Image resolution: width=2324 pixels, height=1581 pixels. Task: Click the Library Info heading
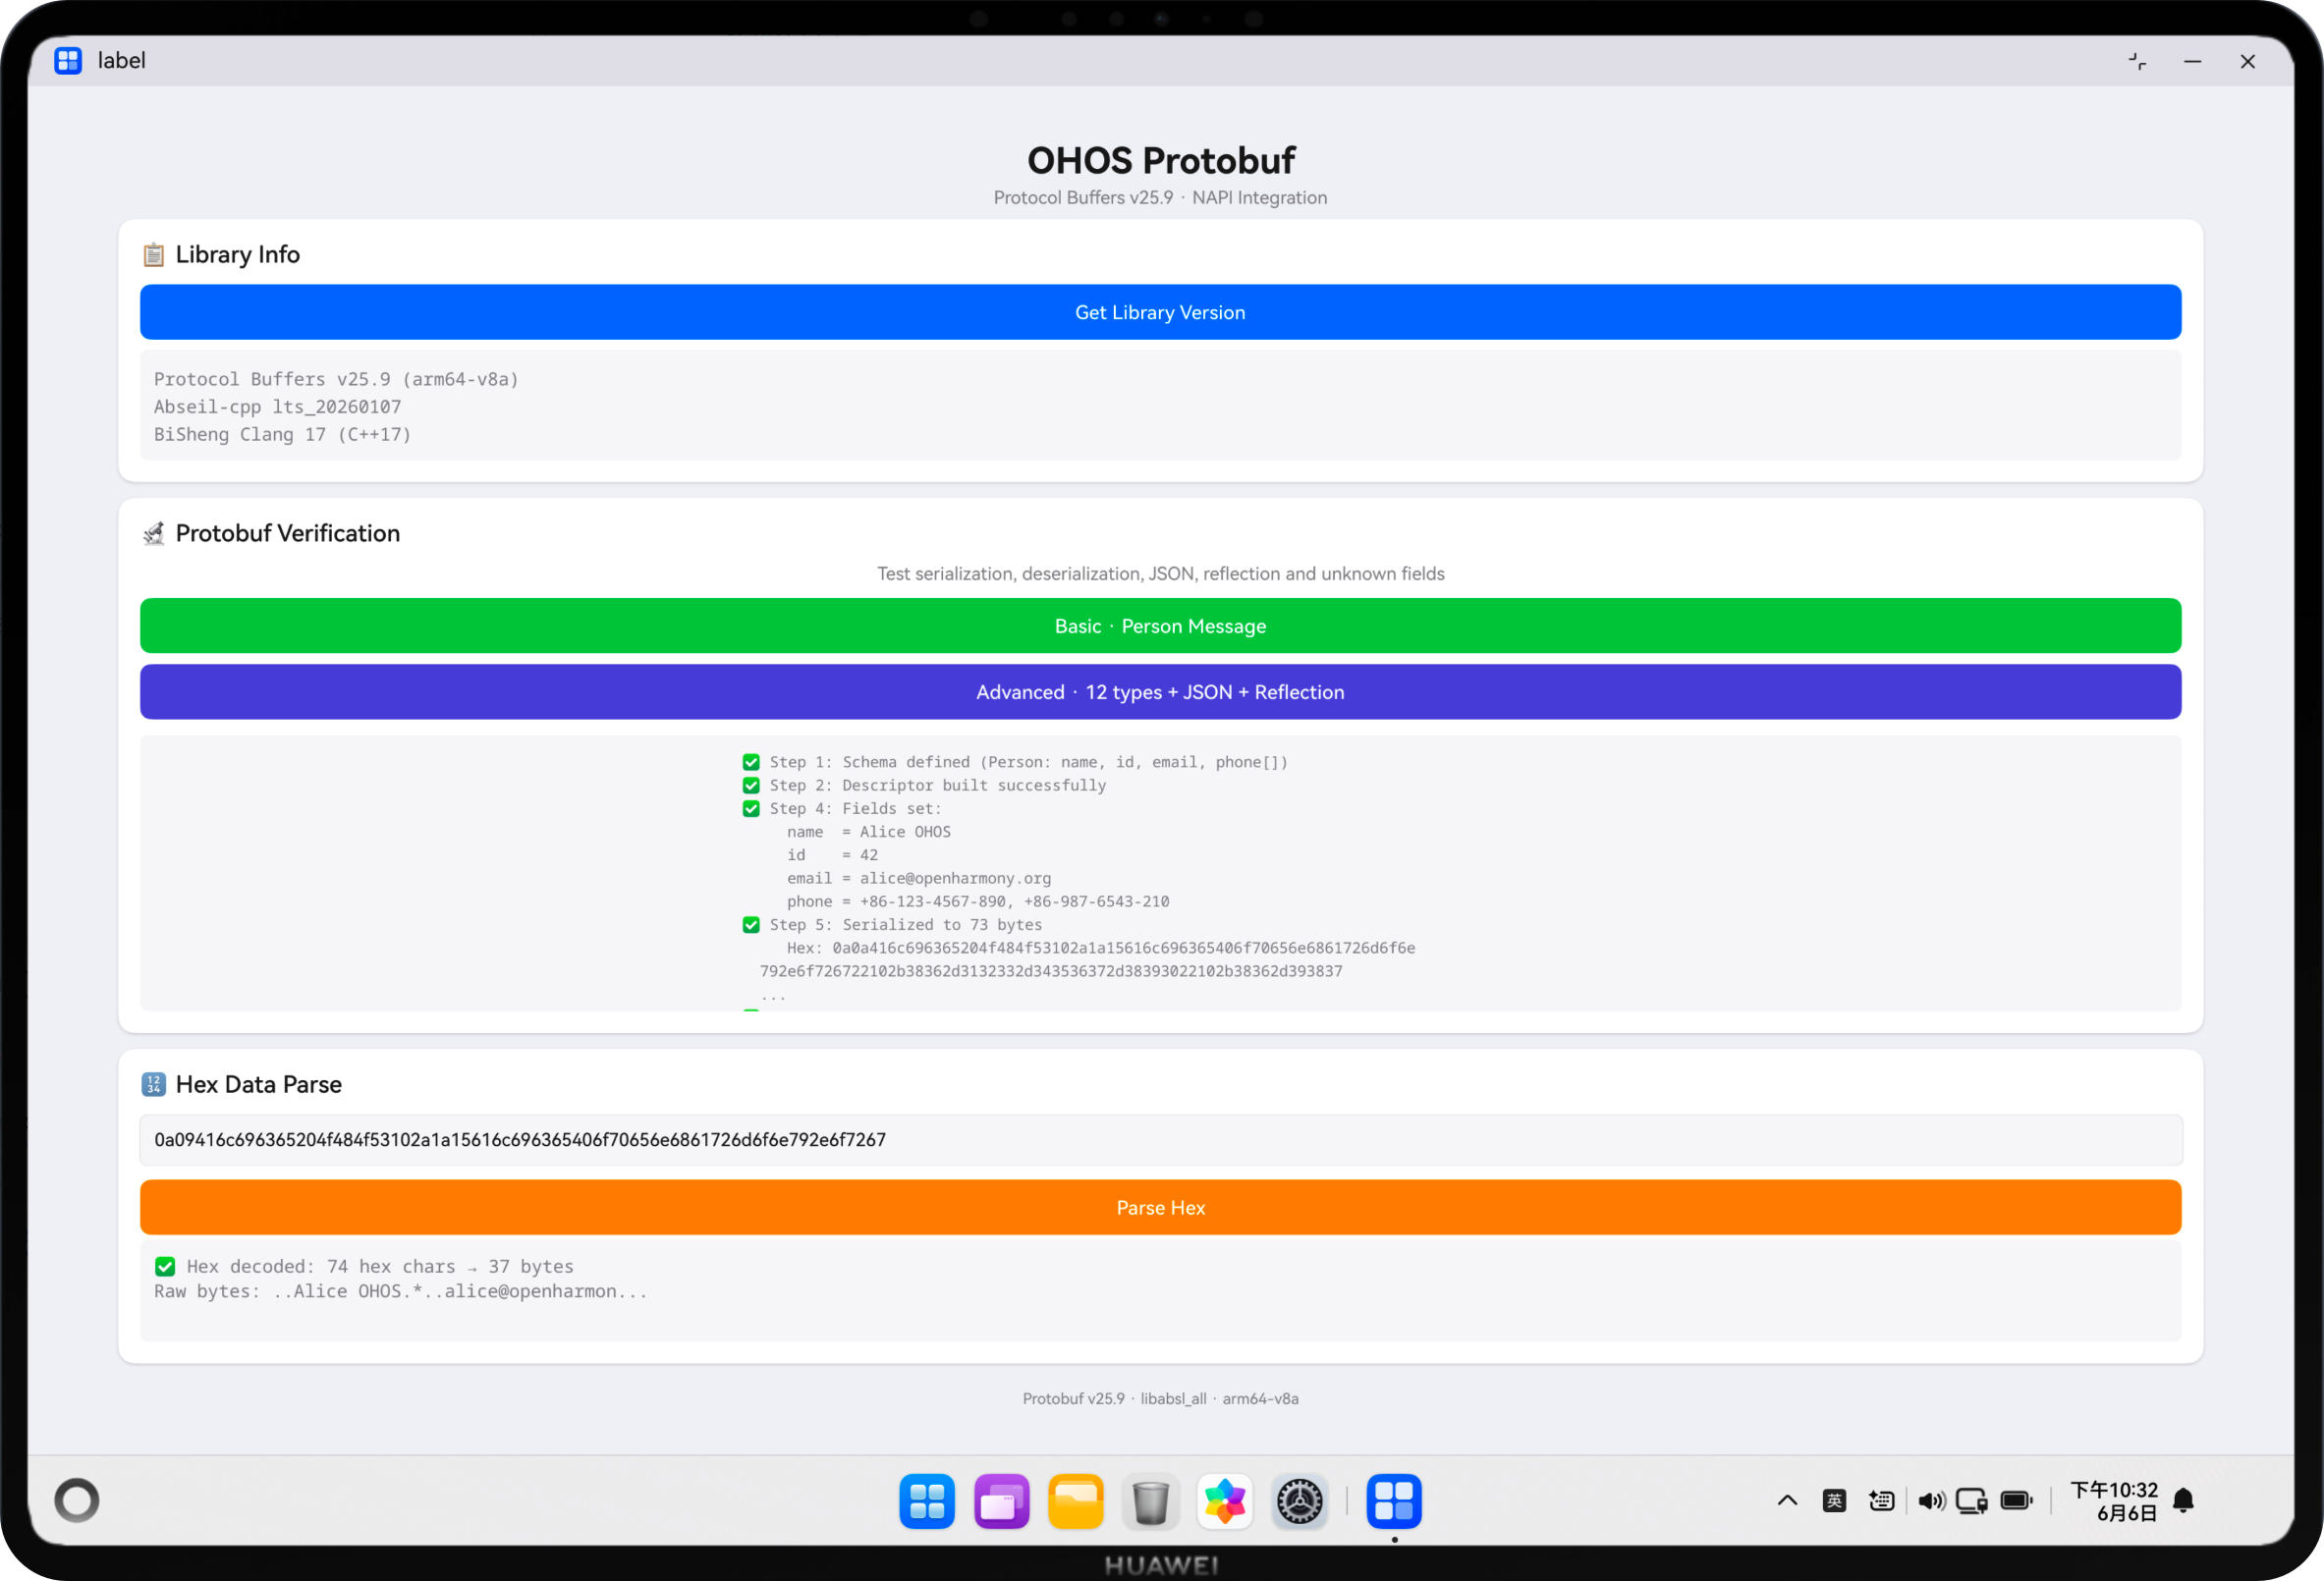(x=238, y=255)
